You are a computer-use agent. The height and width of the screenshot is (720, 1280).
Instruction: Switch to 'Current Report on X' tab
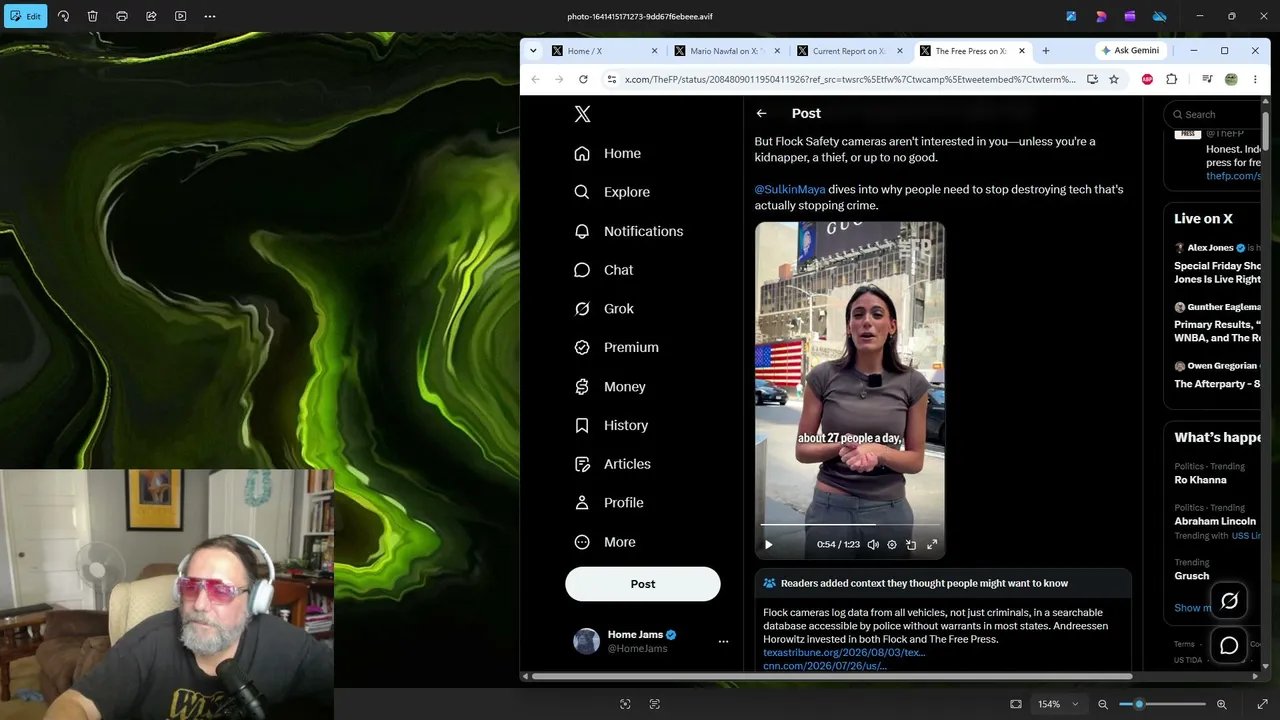pyautogui.click(x=849, y=51)
